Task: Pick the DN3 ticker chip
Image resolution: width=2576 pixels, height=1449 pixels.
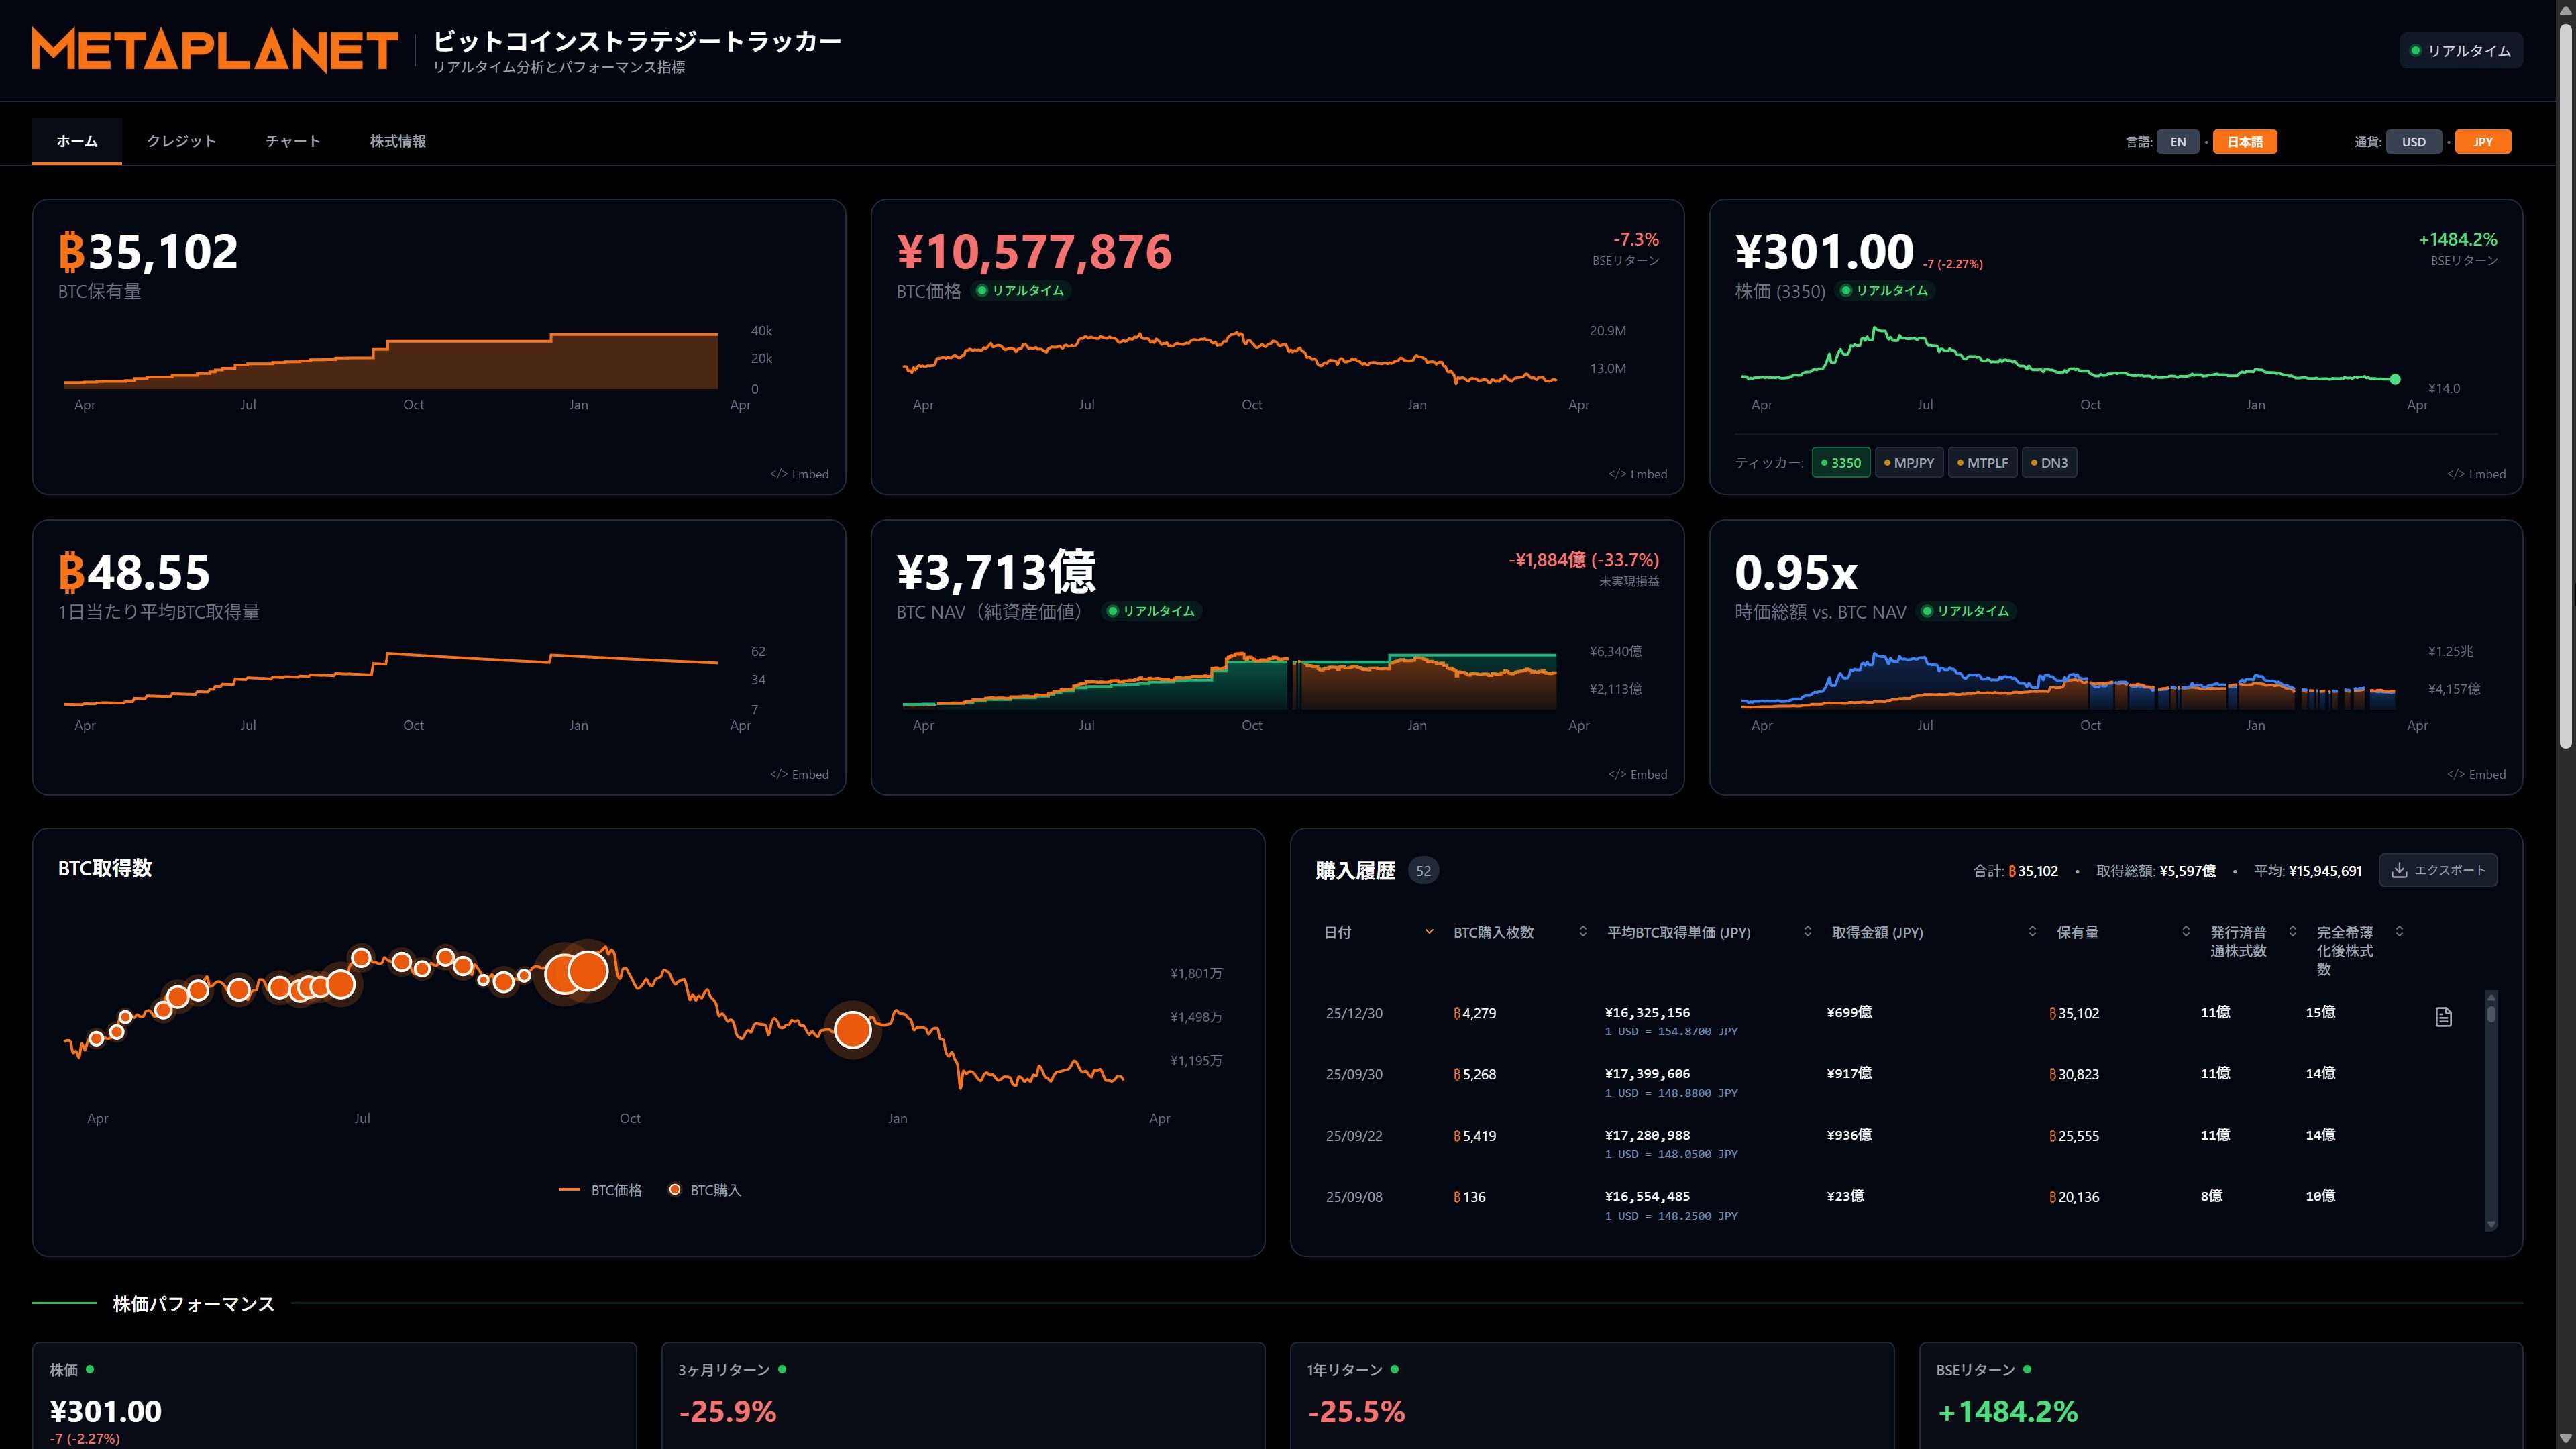Action: pos(2049,463)
